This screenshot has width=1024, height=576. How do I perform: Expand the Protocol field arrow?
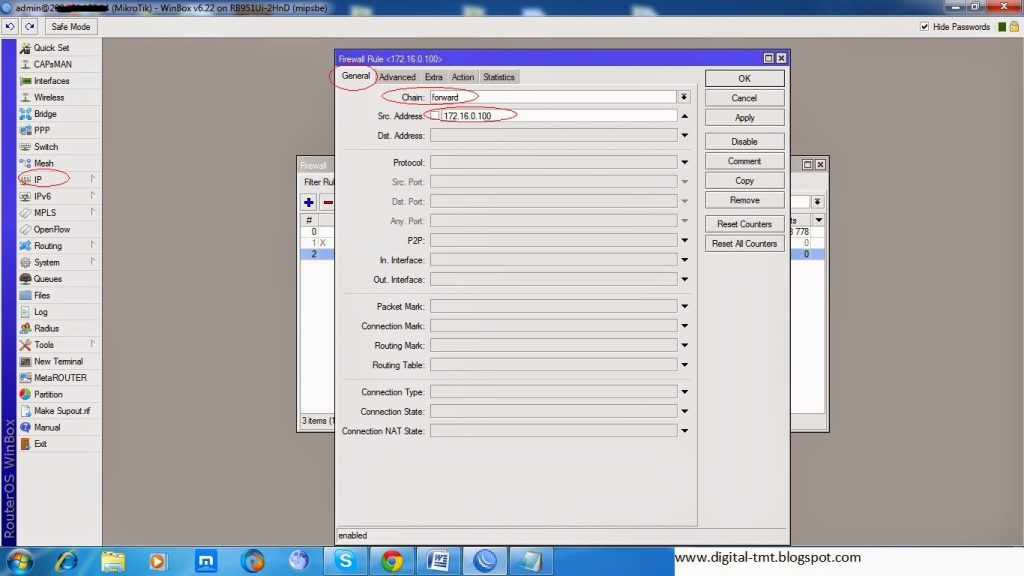point(684,163)
